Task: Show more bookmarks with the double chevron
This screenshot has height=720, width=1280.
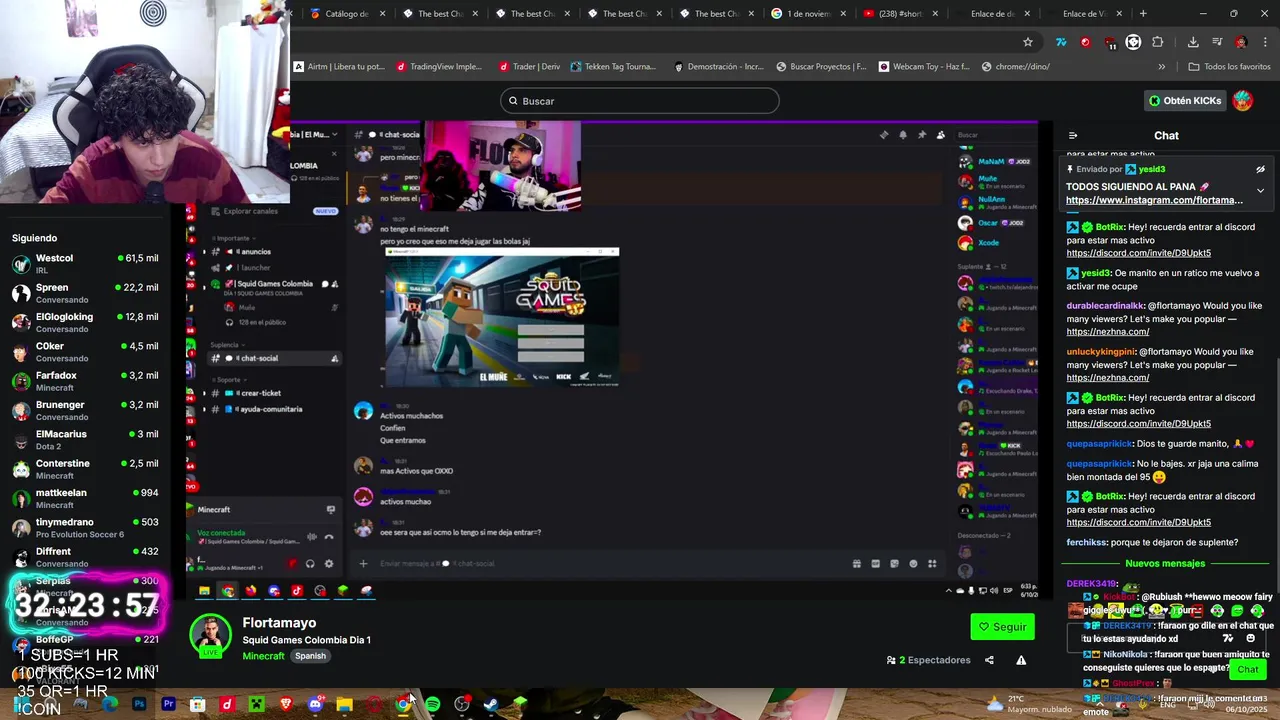Action: click(x=1161, y=67)
